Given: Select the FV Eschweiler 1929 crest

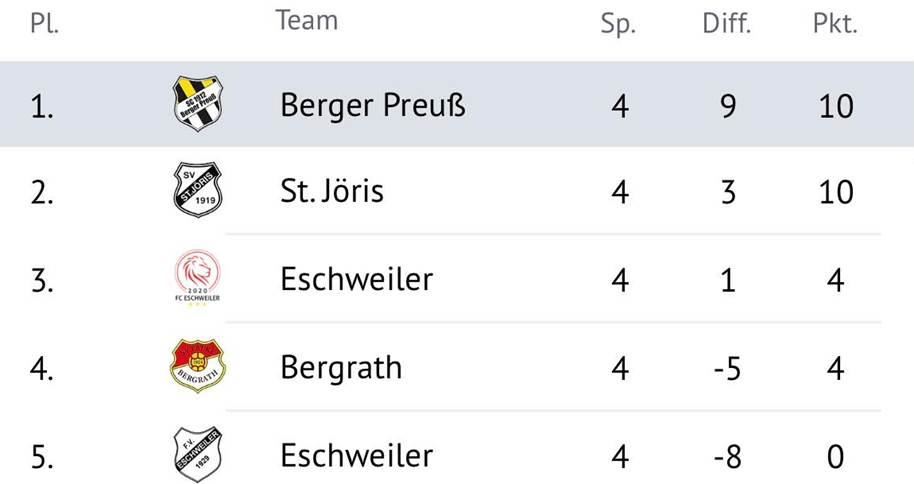Looking at the screenshot, I should pos(198,454).
